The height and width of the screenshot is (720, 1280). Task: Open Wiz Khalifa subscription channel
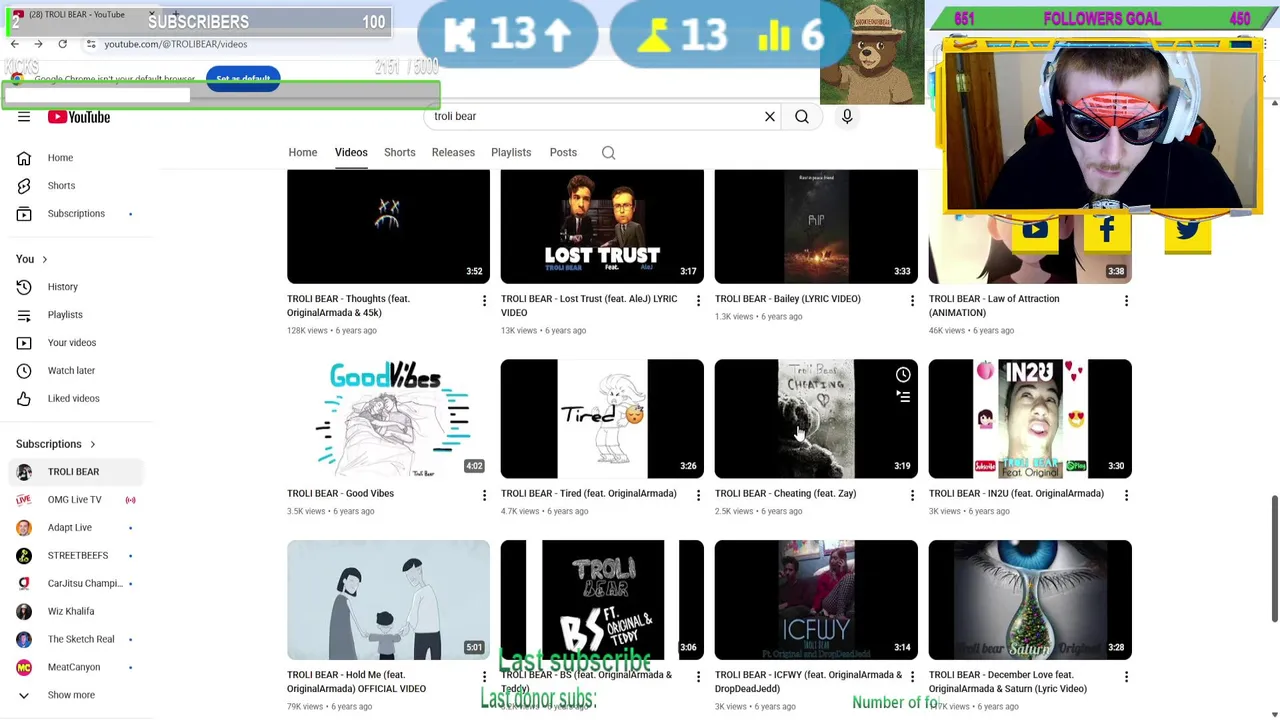coord(70,612)
